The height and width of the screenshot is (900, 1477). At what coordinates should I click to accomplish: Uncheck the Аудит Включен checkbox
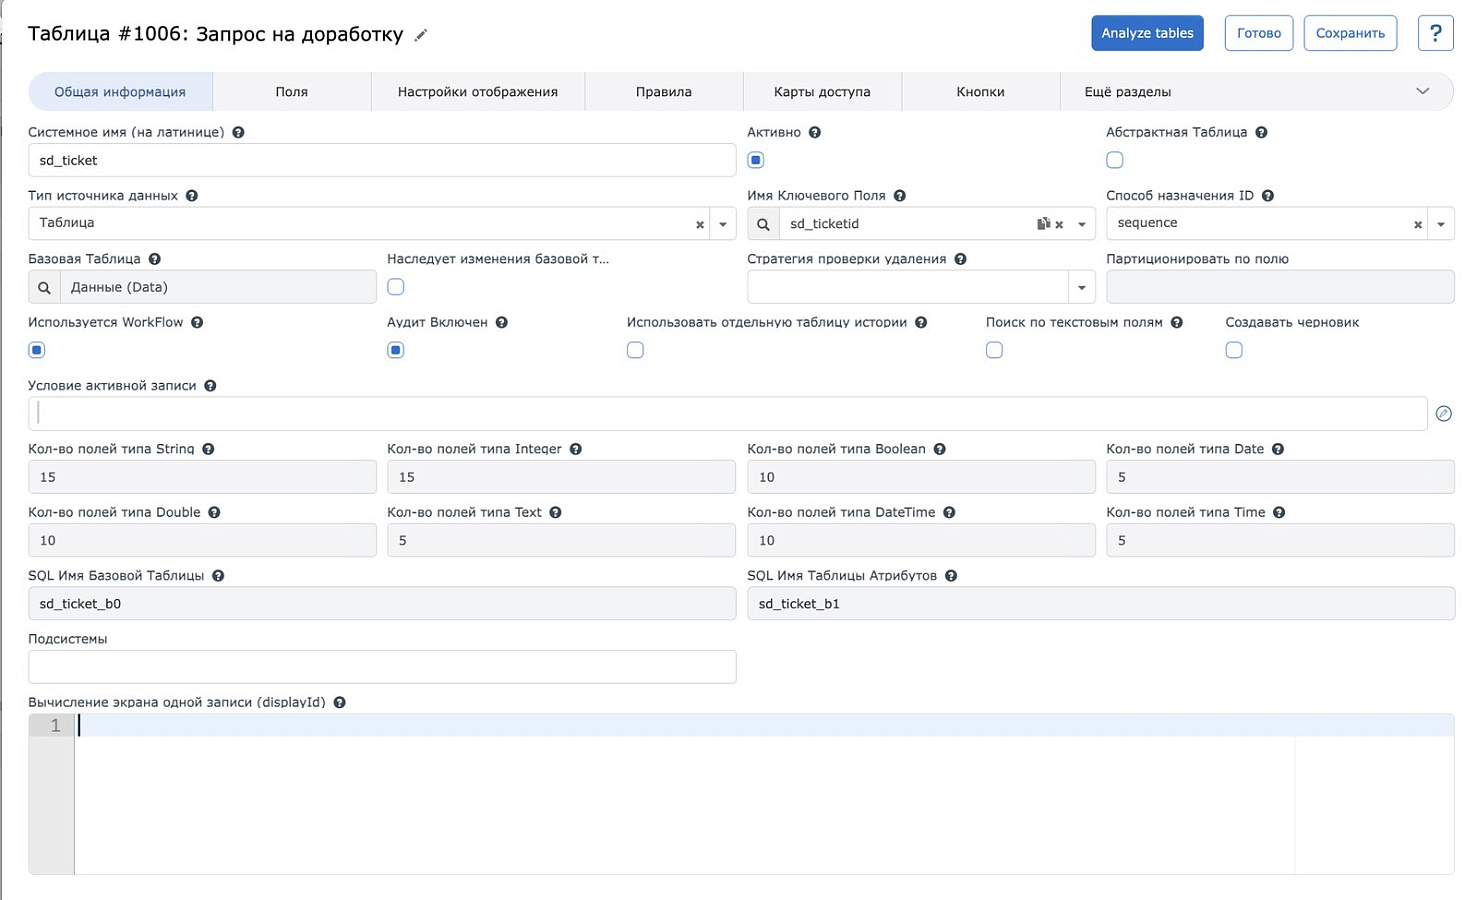[396, 350]
